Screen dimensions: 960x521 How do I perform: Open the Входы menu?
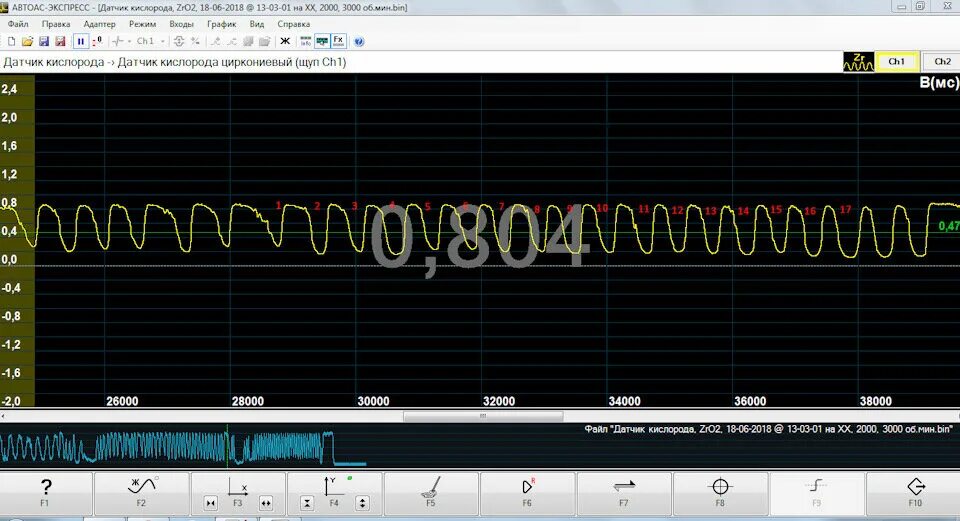pos(181,24)
